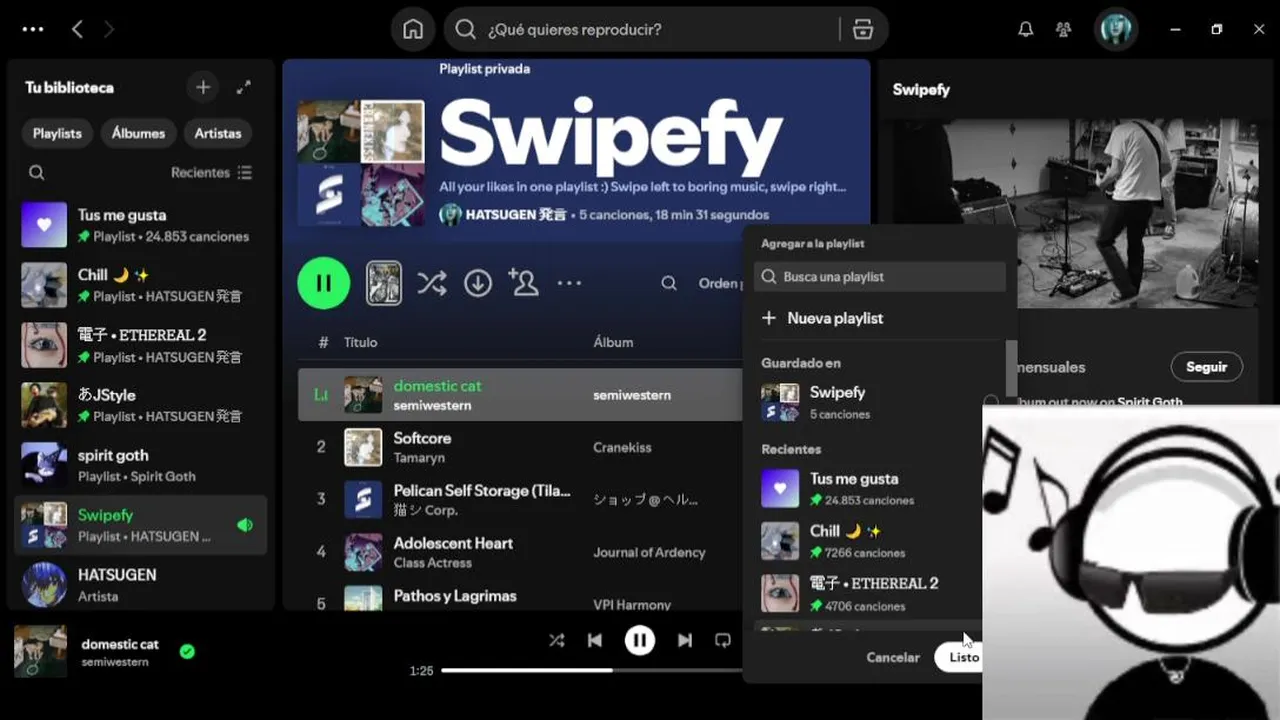
Task: Open the Browse icon in search bar
Action: pyautogui.click(x=863, y=29)
